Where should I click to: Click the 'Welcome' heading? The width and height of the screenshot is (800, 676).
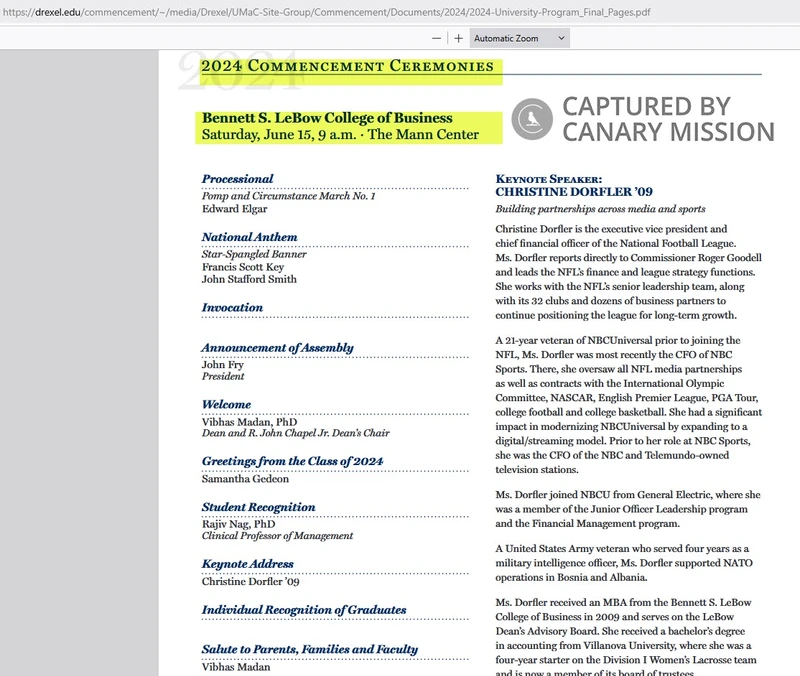[x=227, y=405]
